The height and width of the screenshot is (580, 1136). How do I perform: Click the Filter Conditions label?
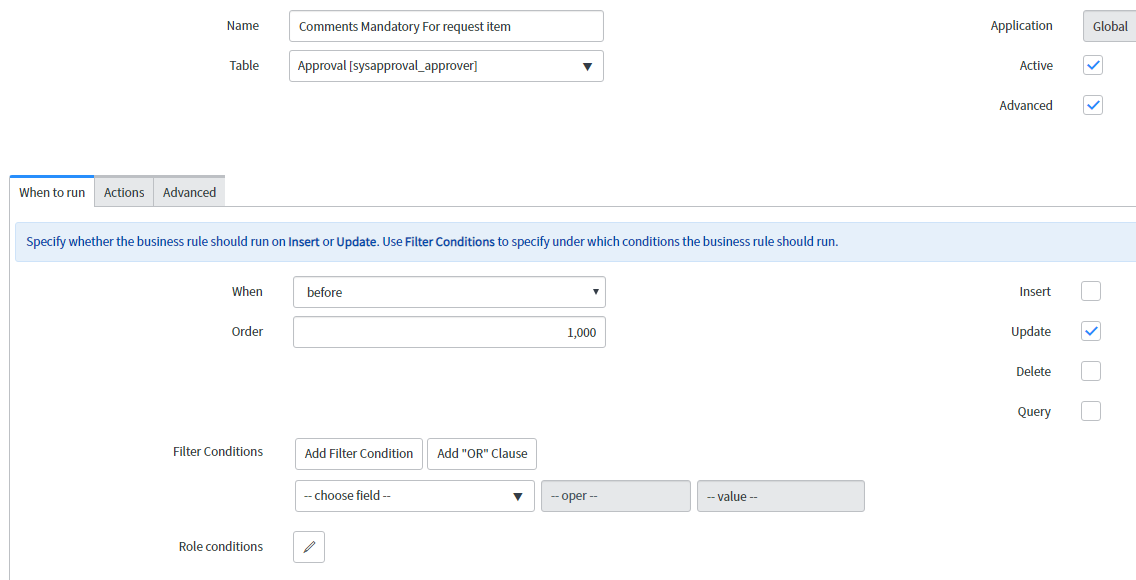(218, 451)
